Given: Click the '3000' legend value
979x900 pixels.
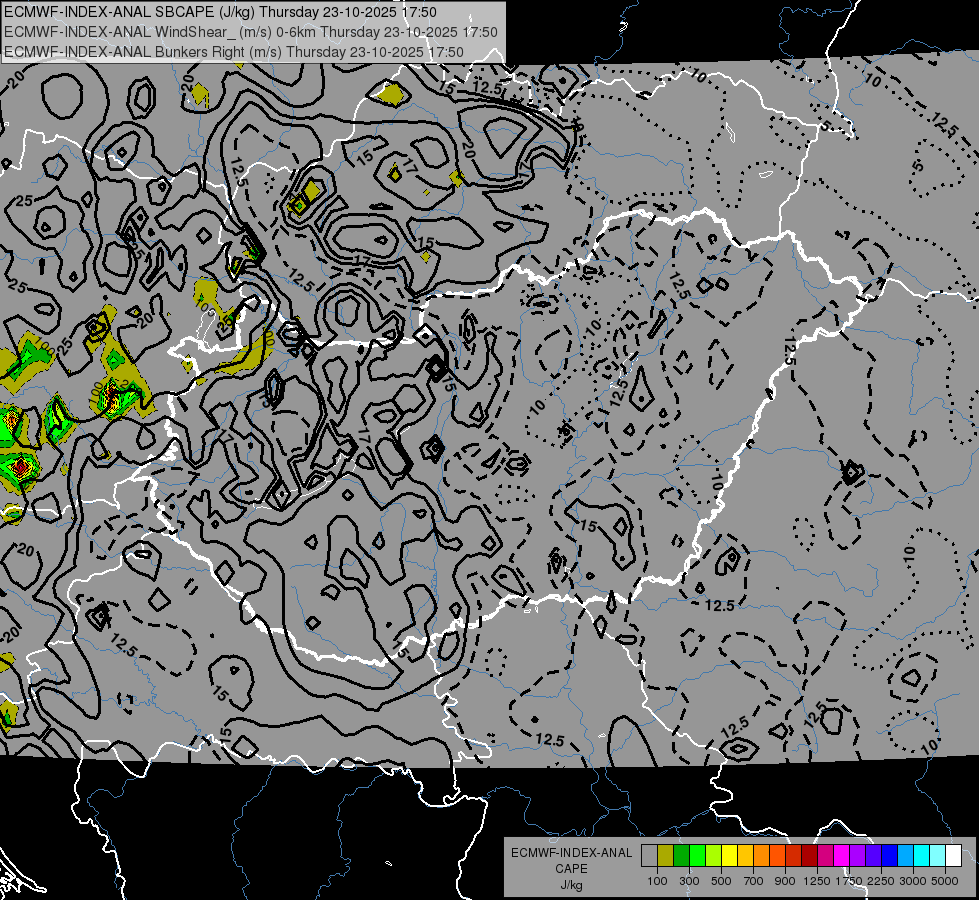Looking at the screenshot, I should (x=913, y=881).
